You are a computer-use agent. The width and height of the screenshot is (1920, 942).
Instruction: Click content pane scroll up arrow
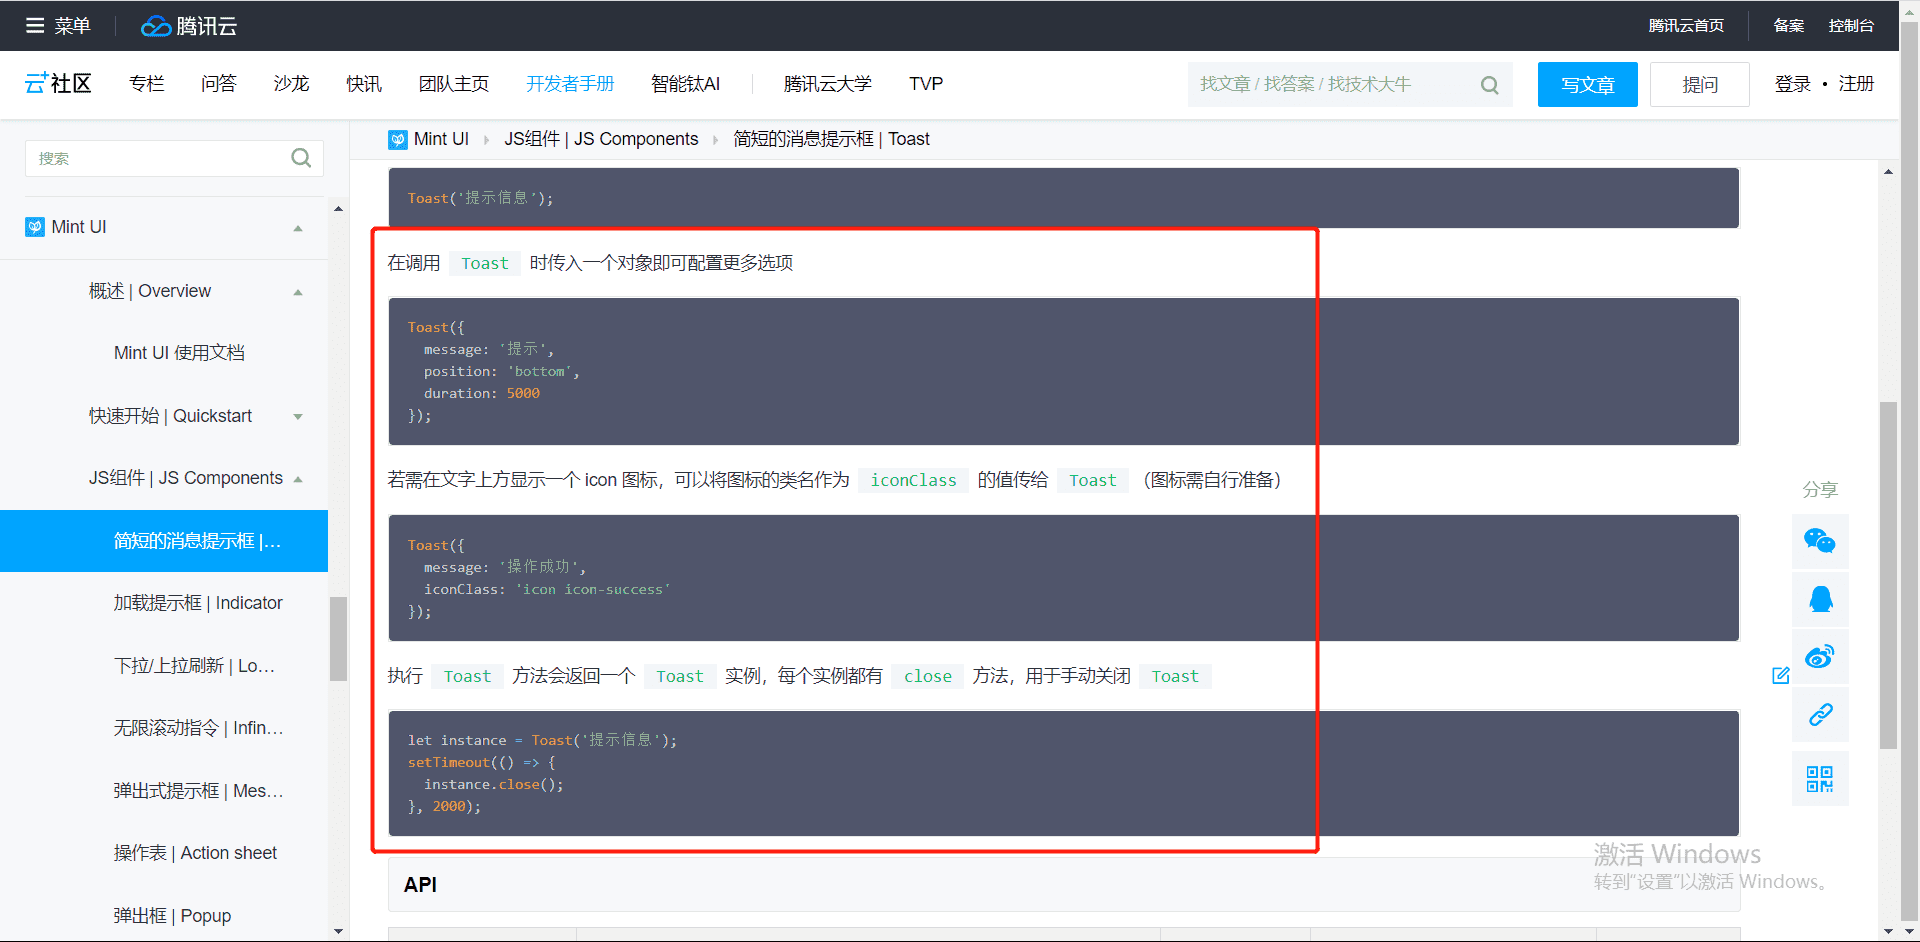[1888, 172]
